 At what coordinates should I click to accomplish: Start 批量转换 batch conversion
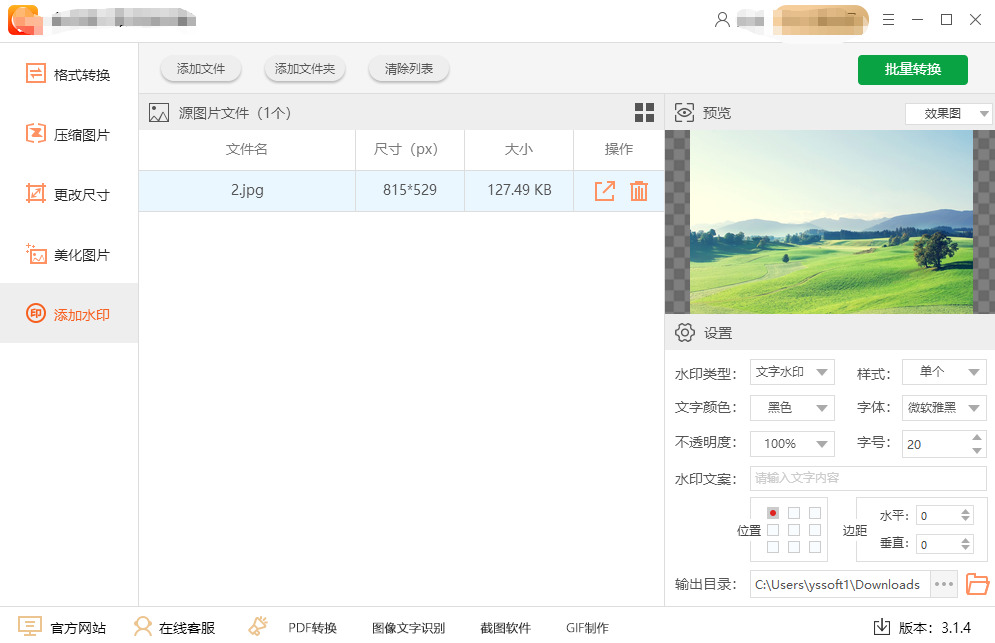point(913,69)
